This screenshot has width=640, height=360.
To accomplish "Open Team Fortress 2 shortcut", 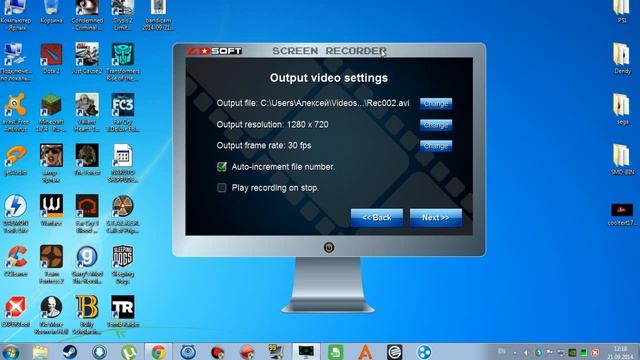I will (51, 264).
